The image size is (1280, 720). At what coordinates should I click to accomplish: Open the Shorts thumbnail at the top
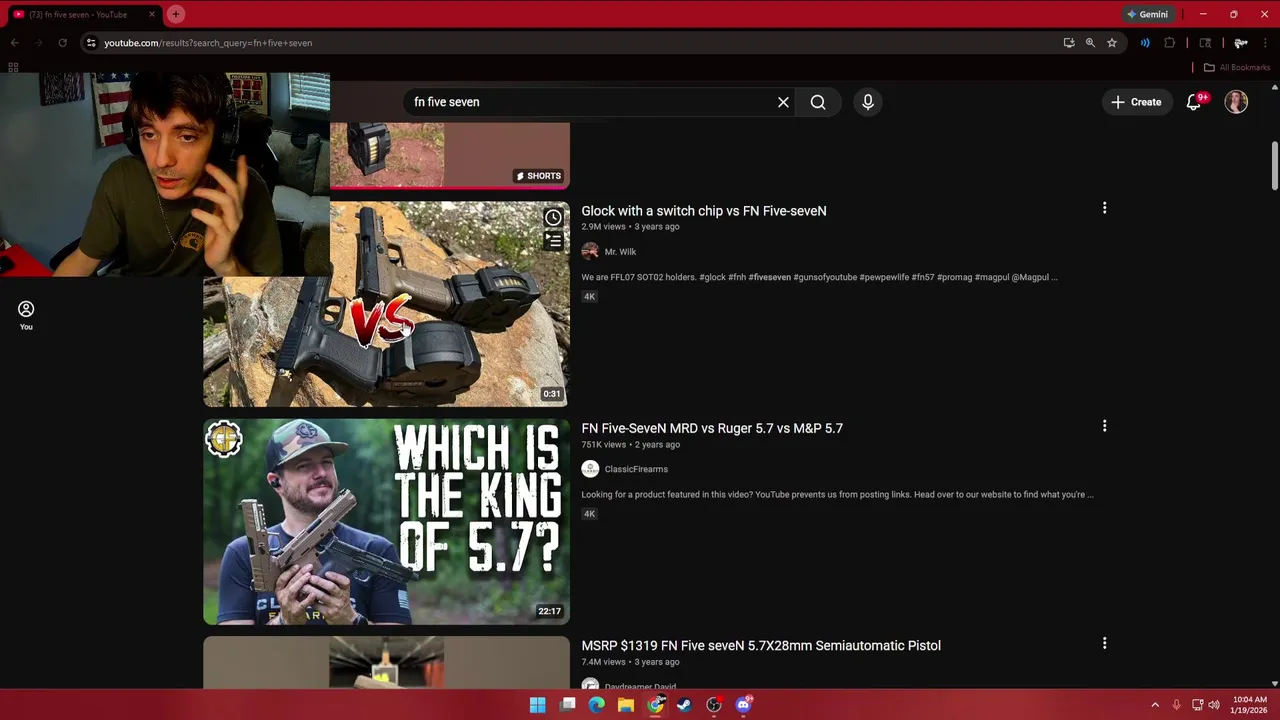[x=449, y=155]
